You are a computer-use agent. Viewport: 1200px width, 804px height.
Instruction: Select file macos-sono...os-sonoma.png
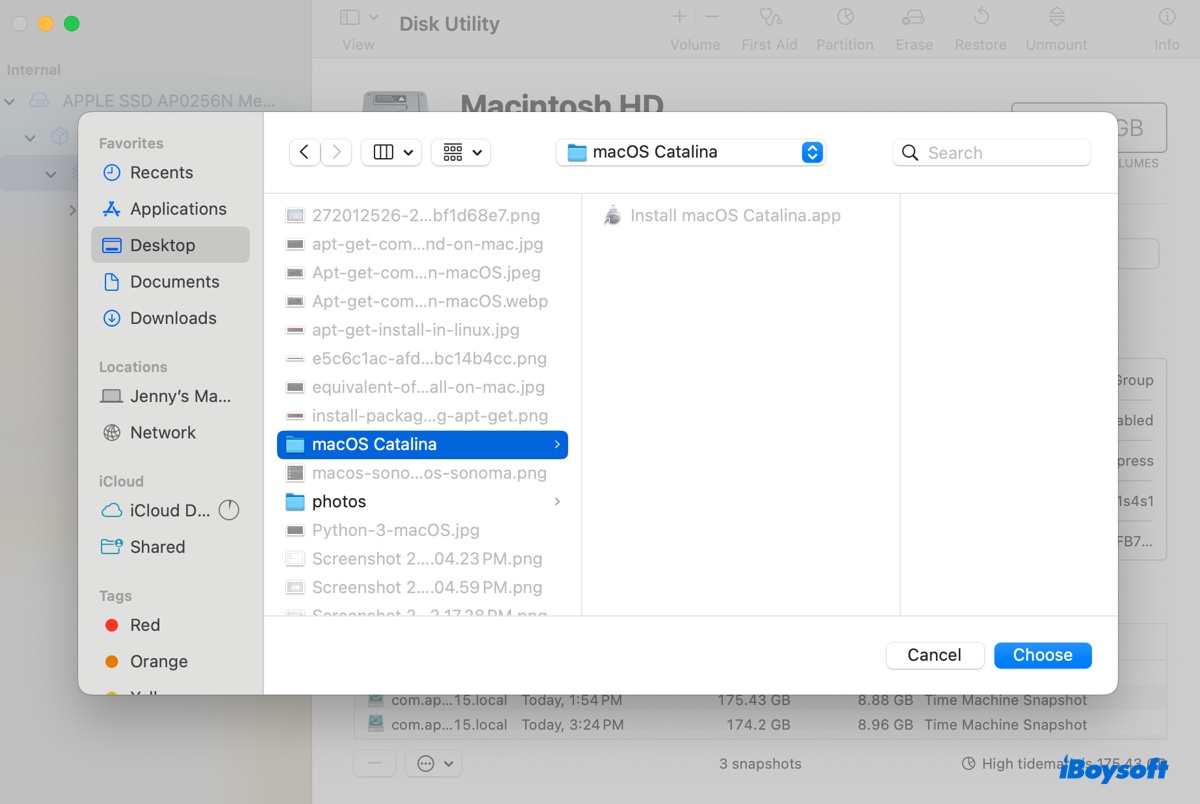click(422, 473)
